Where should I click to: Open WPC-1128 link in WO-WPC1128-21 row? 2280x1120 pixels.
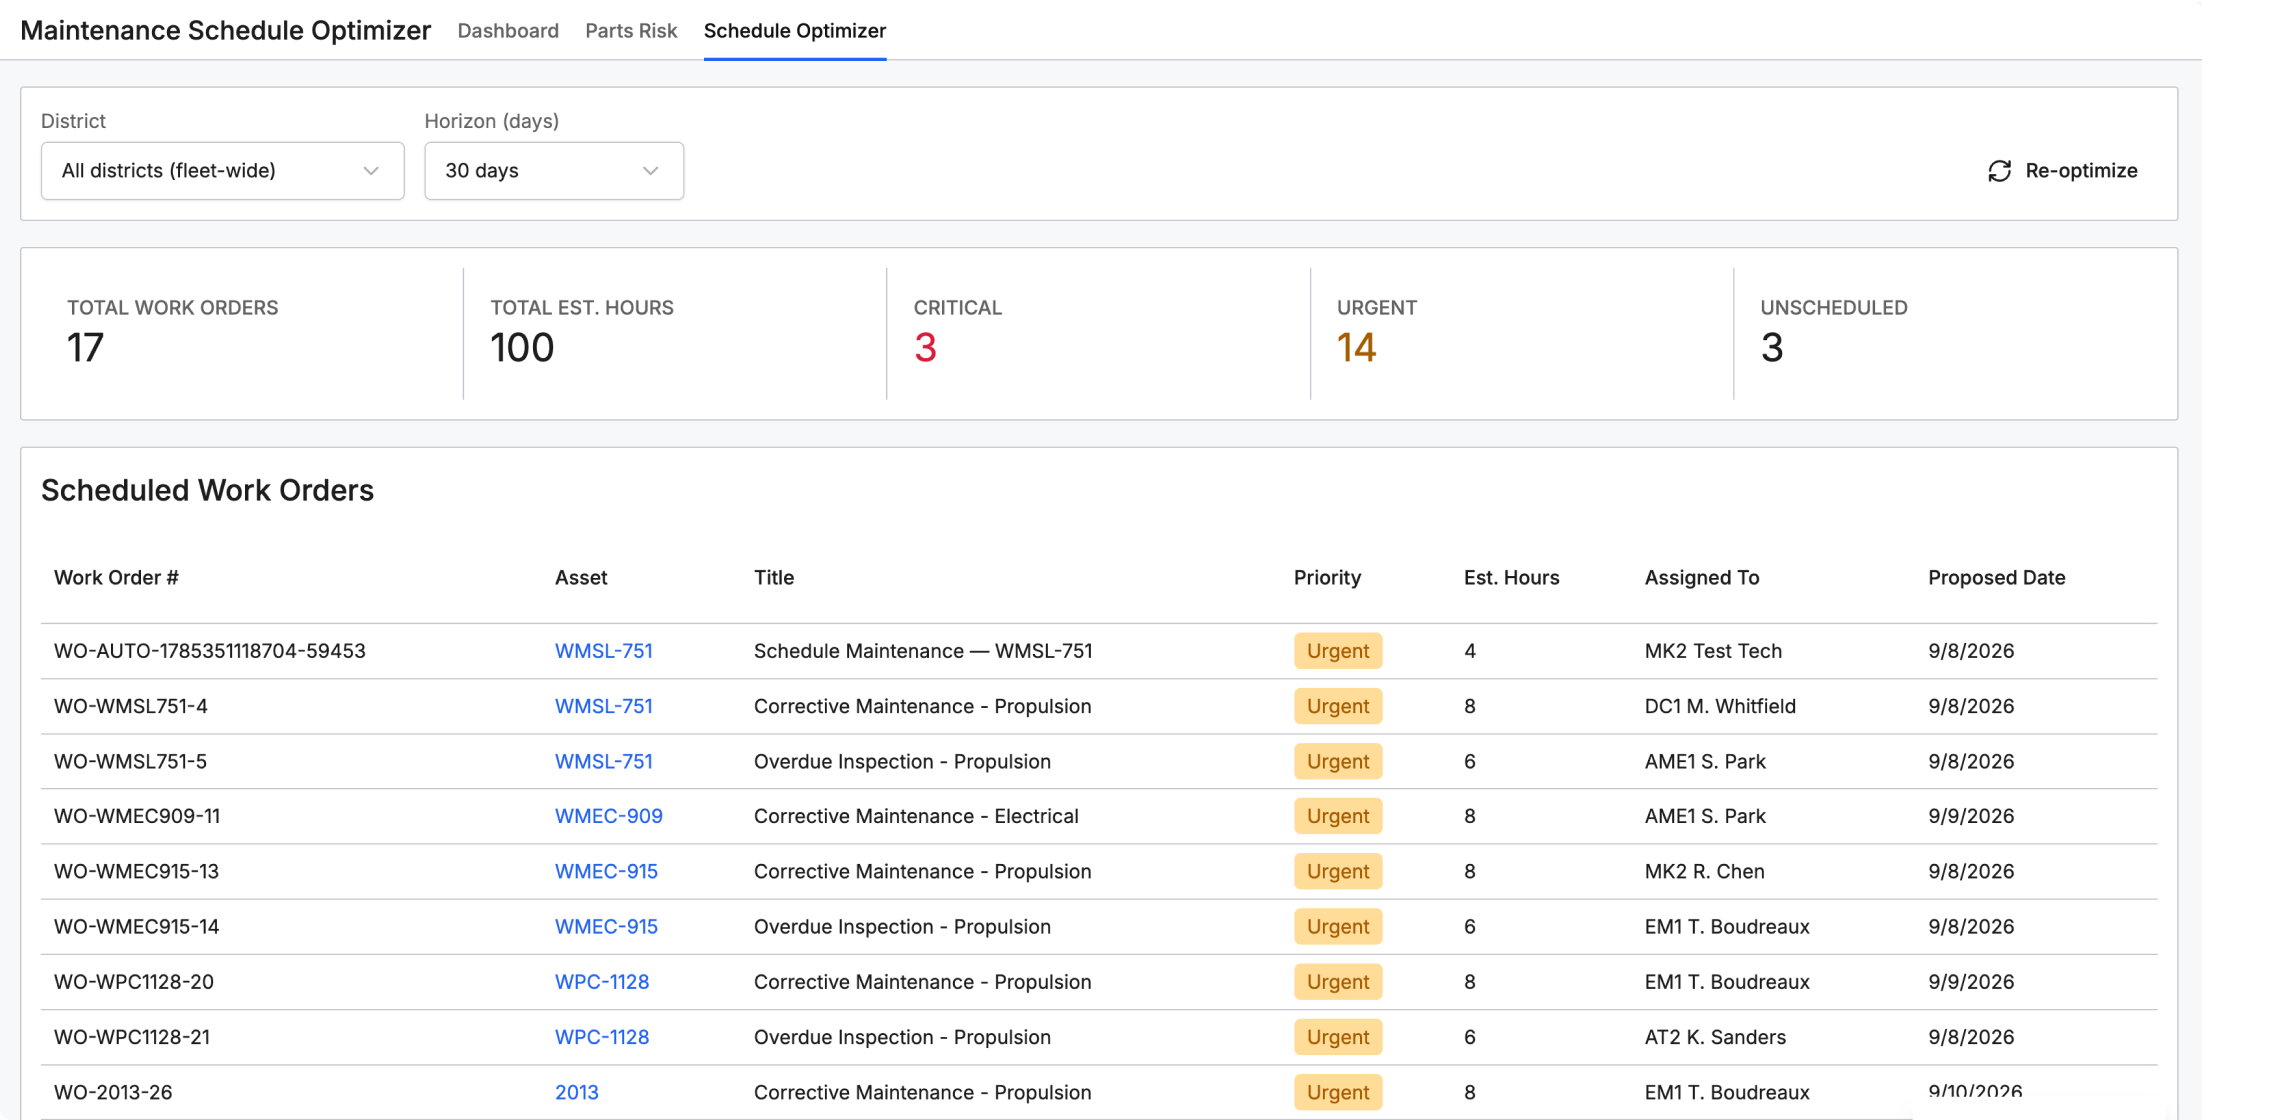[x=602, y=1037]
